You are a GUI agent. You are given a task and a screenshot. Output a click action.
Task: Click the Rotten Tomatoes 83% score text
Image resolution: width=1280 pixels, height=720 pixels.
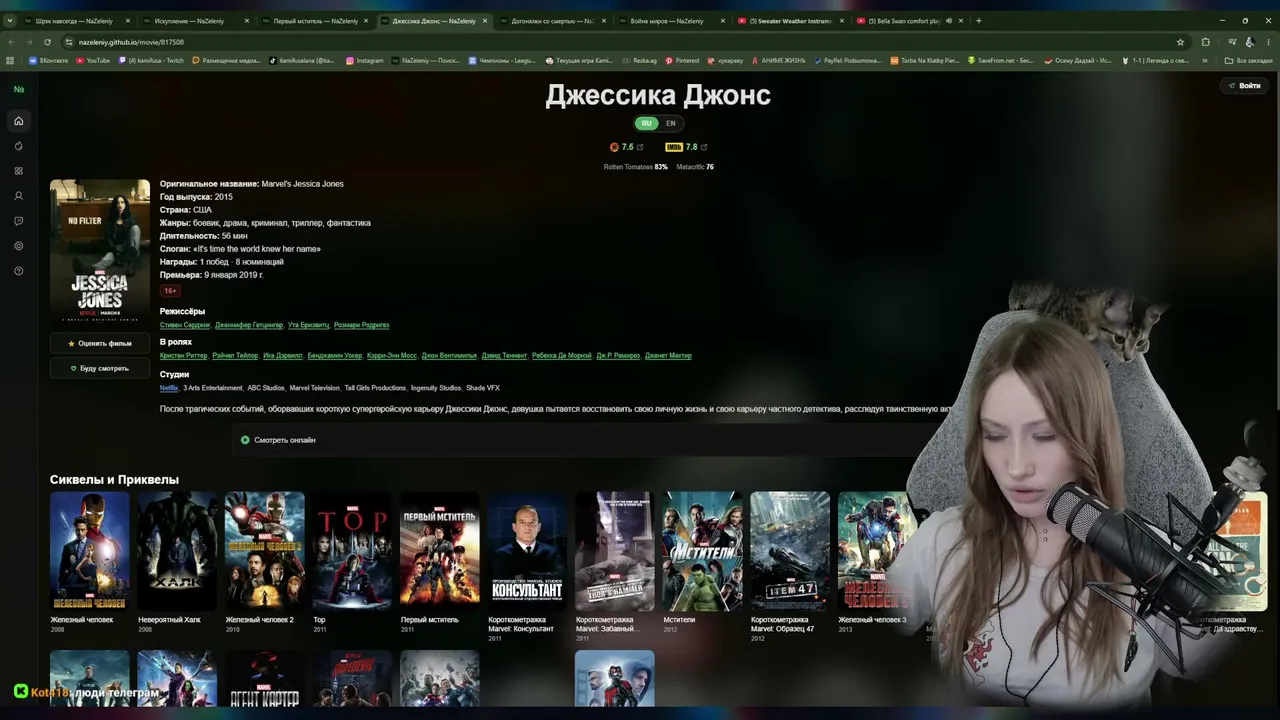[x=636, y=167]
